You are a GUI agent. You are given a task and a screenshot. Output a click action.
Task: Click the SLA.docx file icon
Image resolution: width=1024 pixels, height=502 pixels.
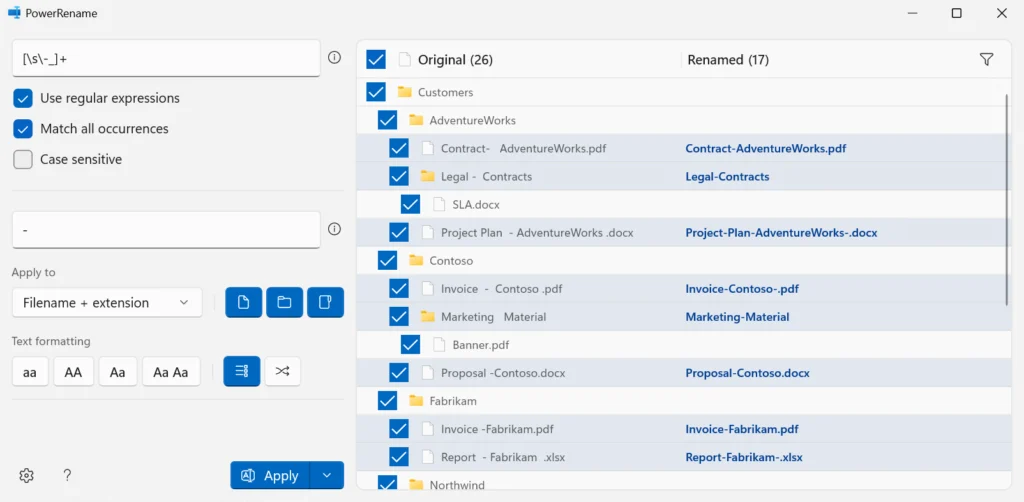pyautogui.click(x=440, y=204)
